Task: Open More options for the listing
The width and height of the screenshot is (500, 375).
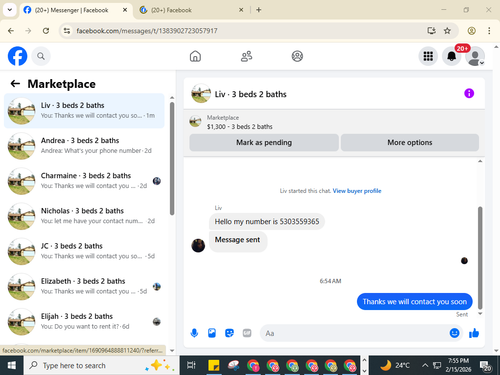Action: point(410,143)
